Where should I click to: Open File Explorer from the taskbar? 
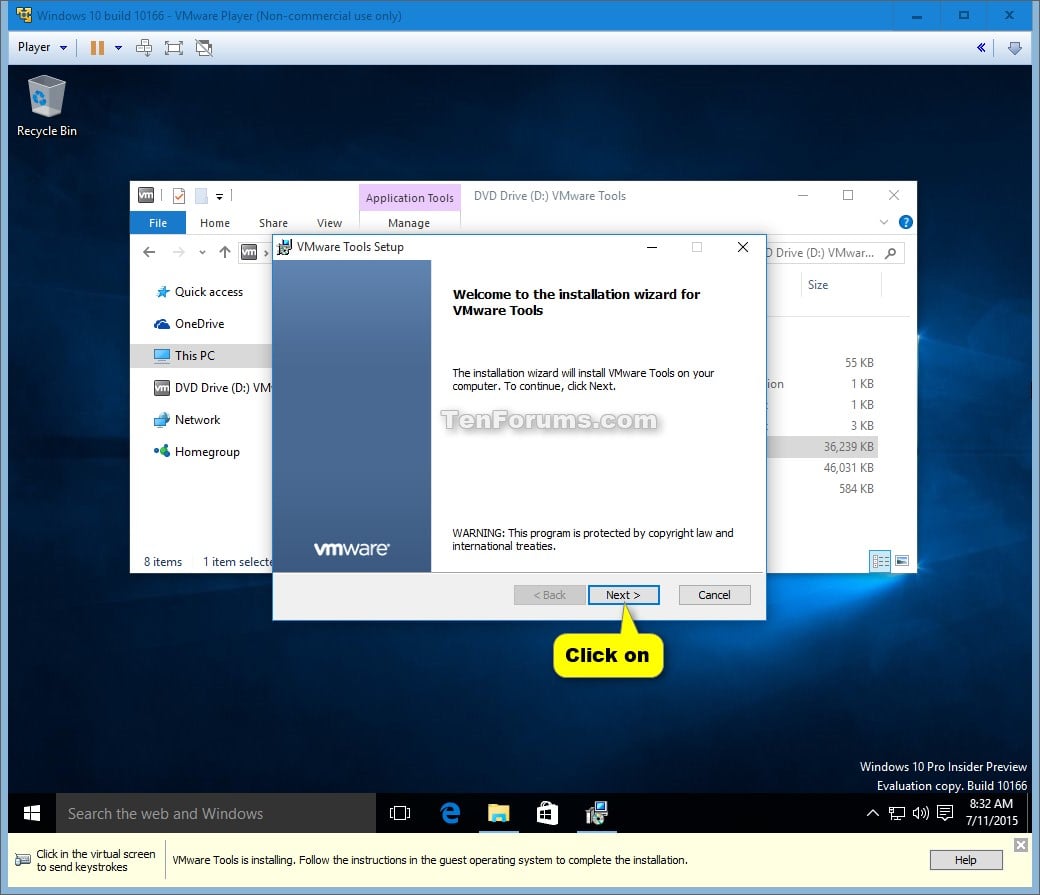pos(498,813)
